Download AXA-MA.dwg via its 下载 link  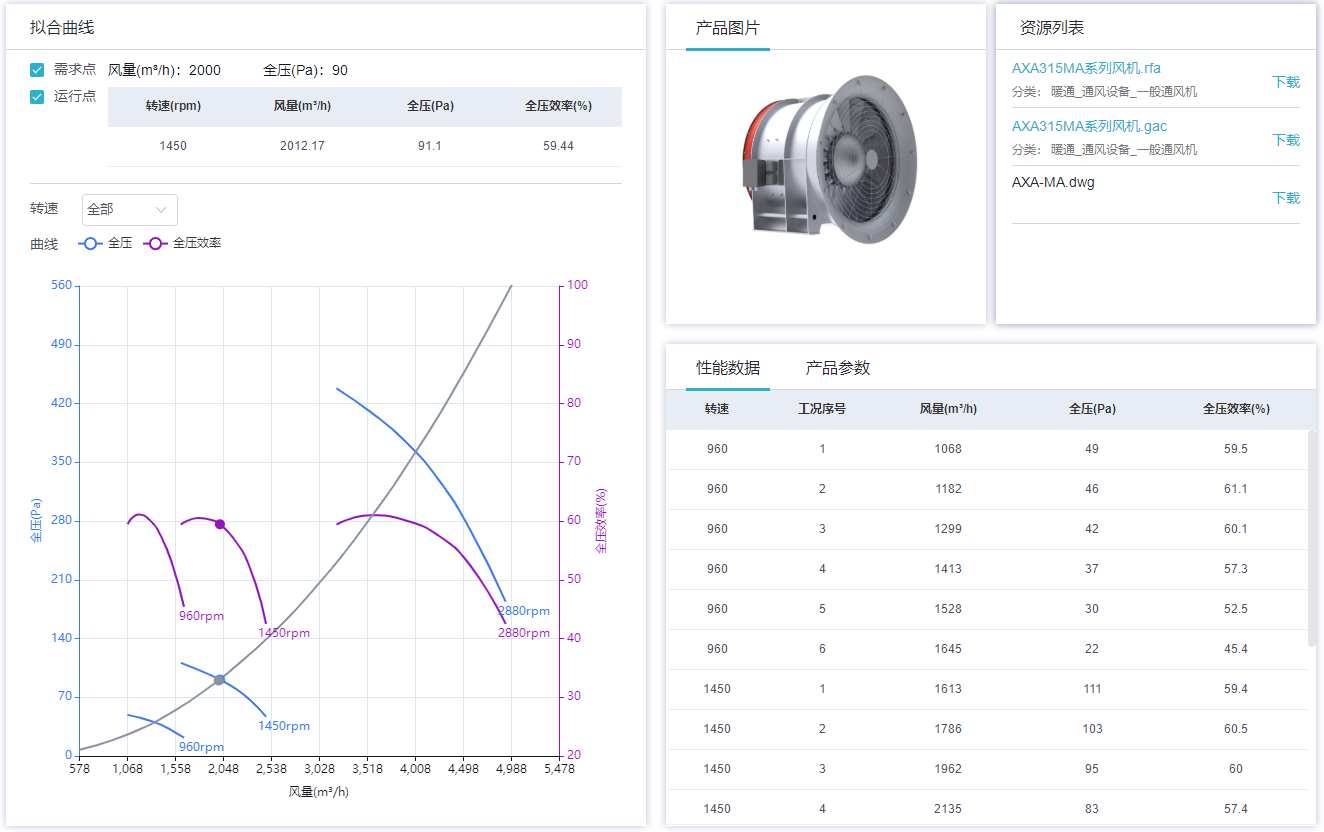tap(1286, 198)
